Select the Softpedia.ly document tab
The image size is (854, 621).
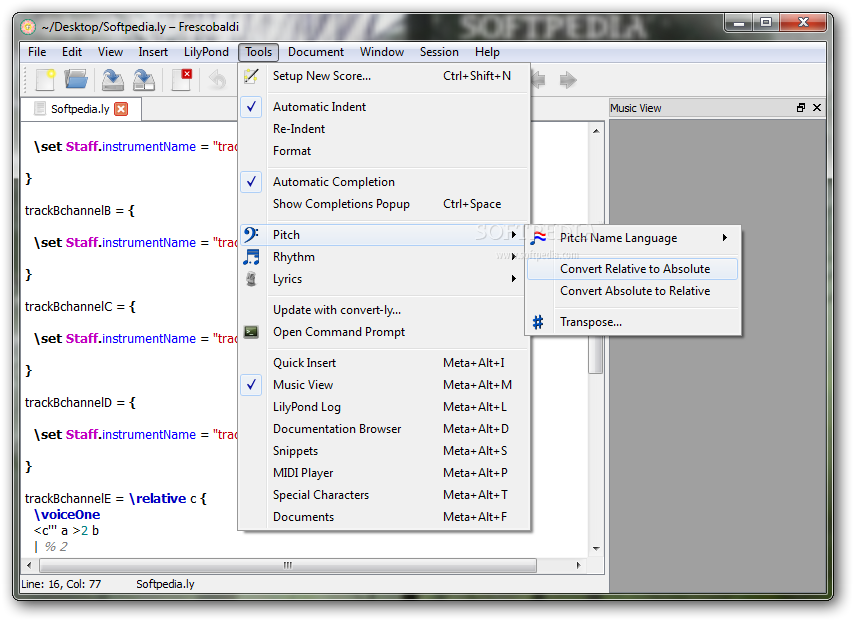pos(80,109)
